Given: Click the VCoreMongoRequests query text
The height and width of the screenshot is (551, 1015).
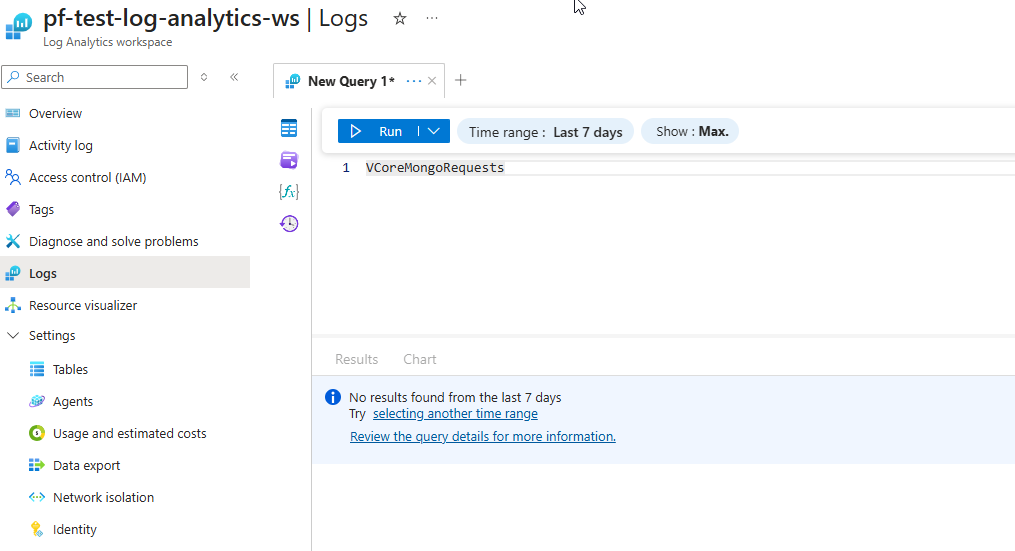Looking at the screenshot, I should tap(434, 168).
